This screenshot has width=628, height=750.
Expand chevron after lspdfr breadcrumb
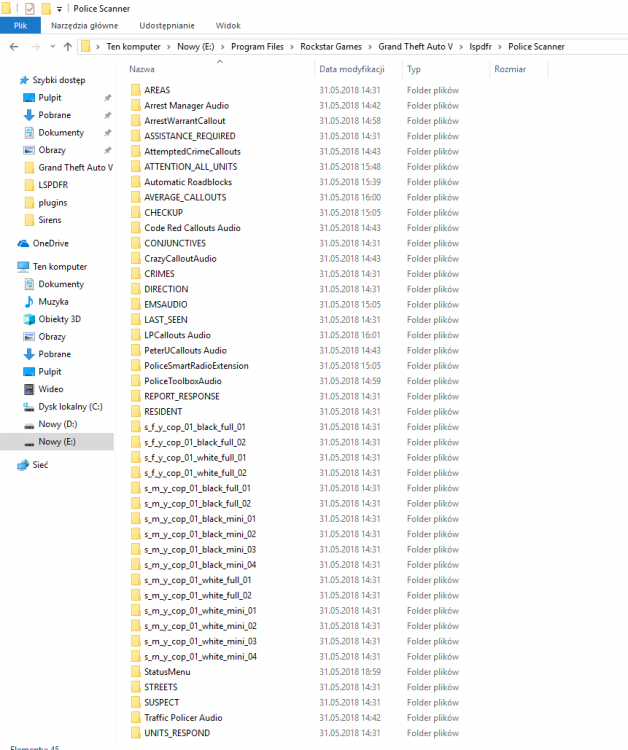pos(500,47)
